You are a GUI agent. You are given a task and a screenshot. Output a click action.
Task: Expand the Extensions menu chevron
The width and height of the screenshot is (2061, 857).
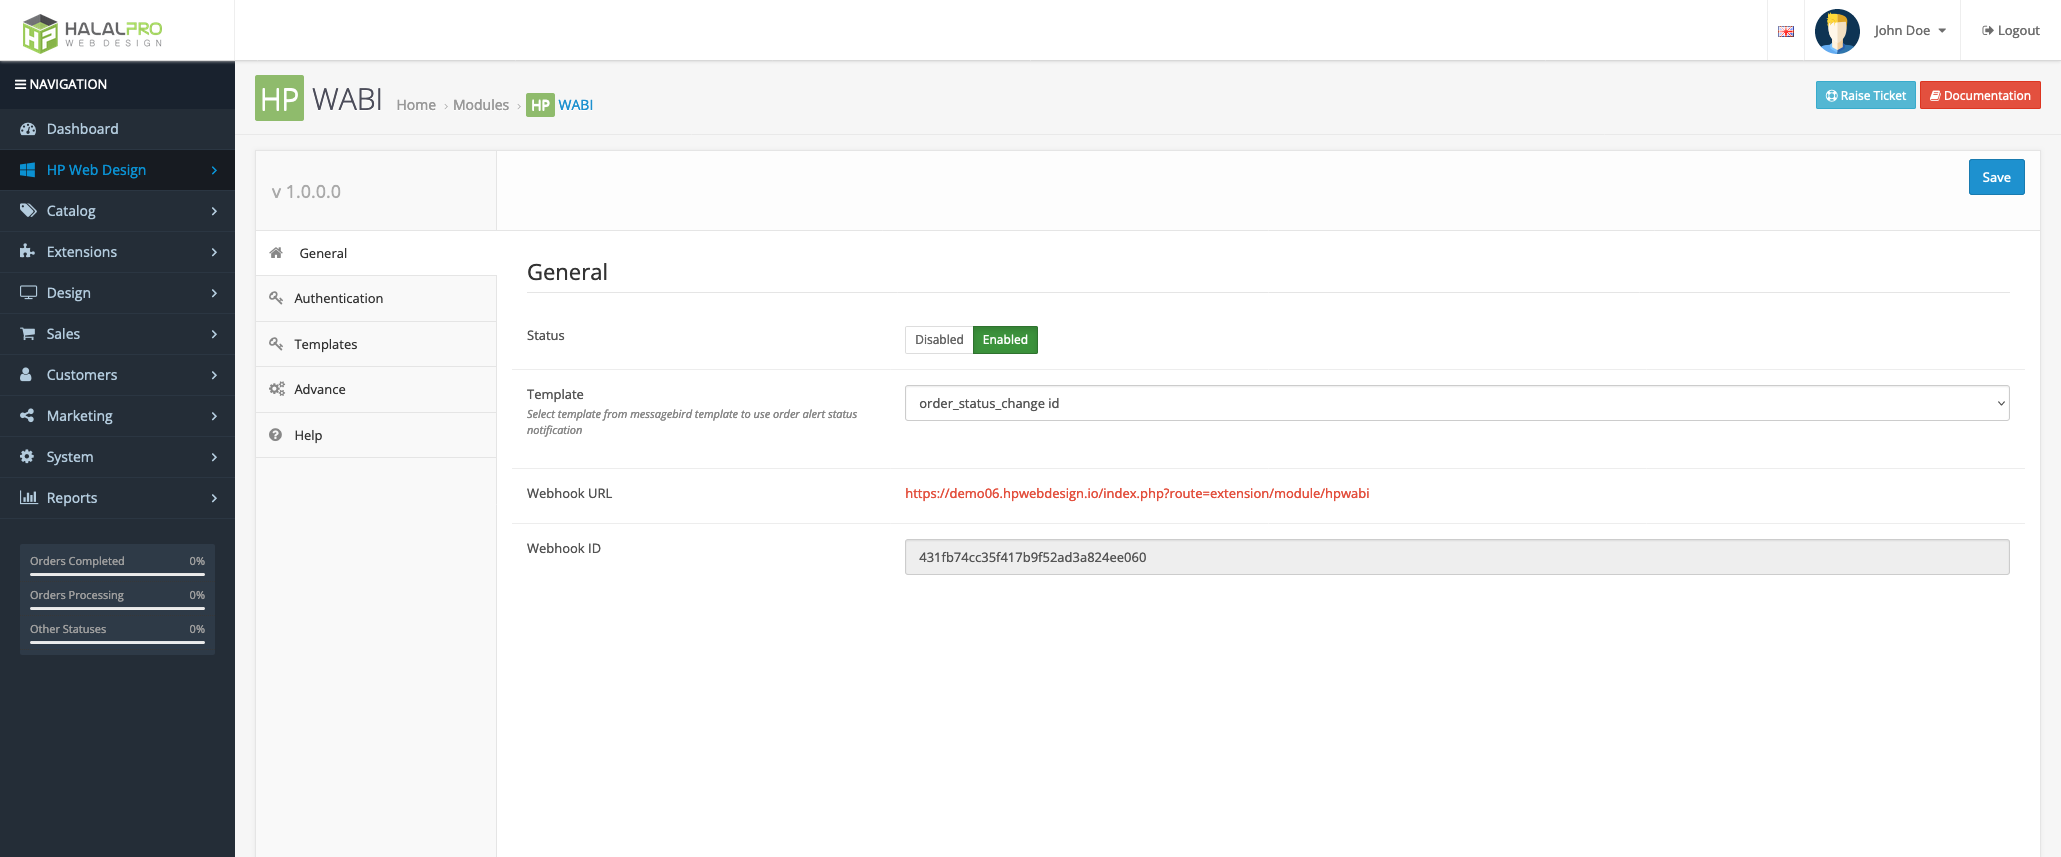(214, 252)
